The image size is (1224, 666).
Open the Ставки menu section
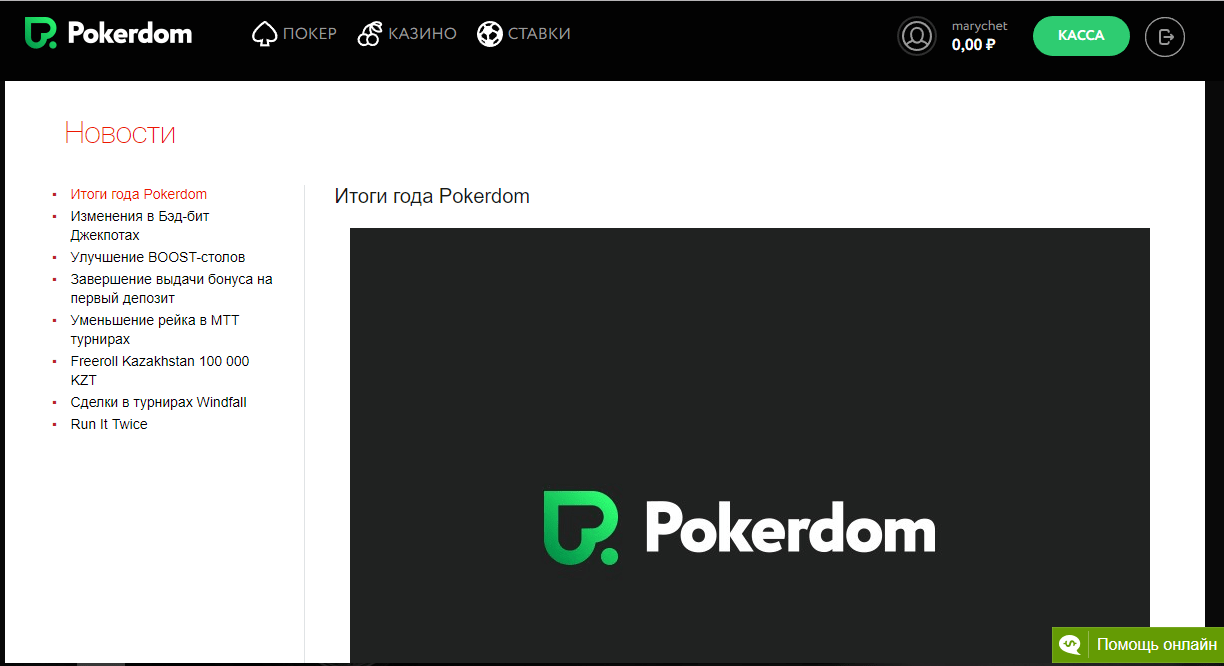coord(539,34)
